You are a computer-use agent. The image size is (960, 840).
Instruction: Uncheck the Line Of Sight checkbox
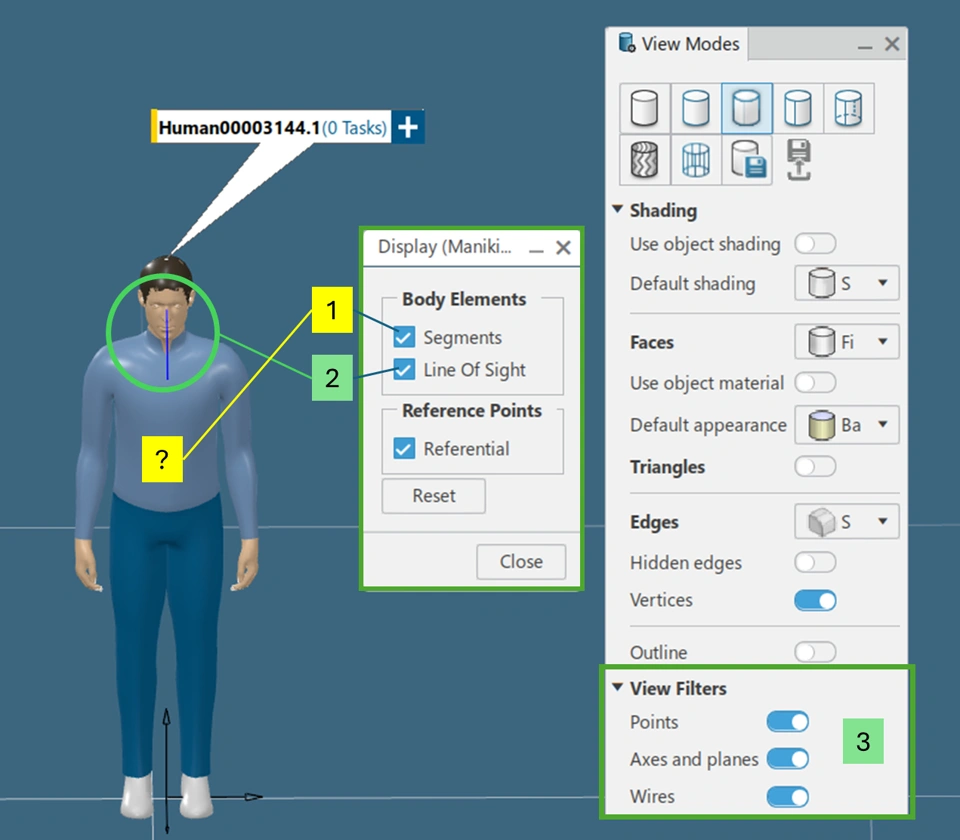[404, 370]
